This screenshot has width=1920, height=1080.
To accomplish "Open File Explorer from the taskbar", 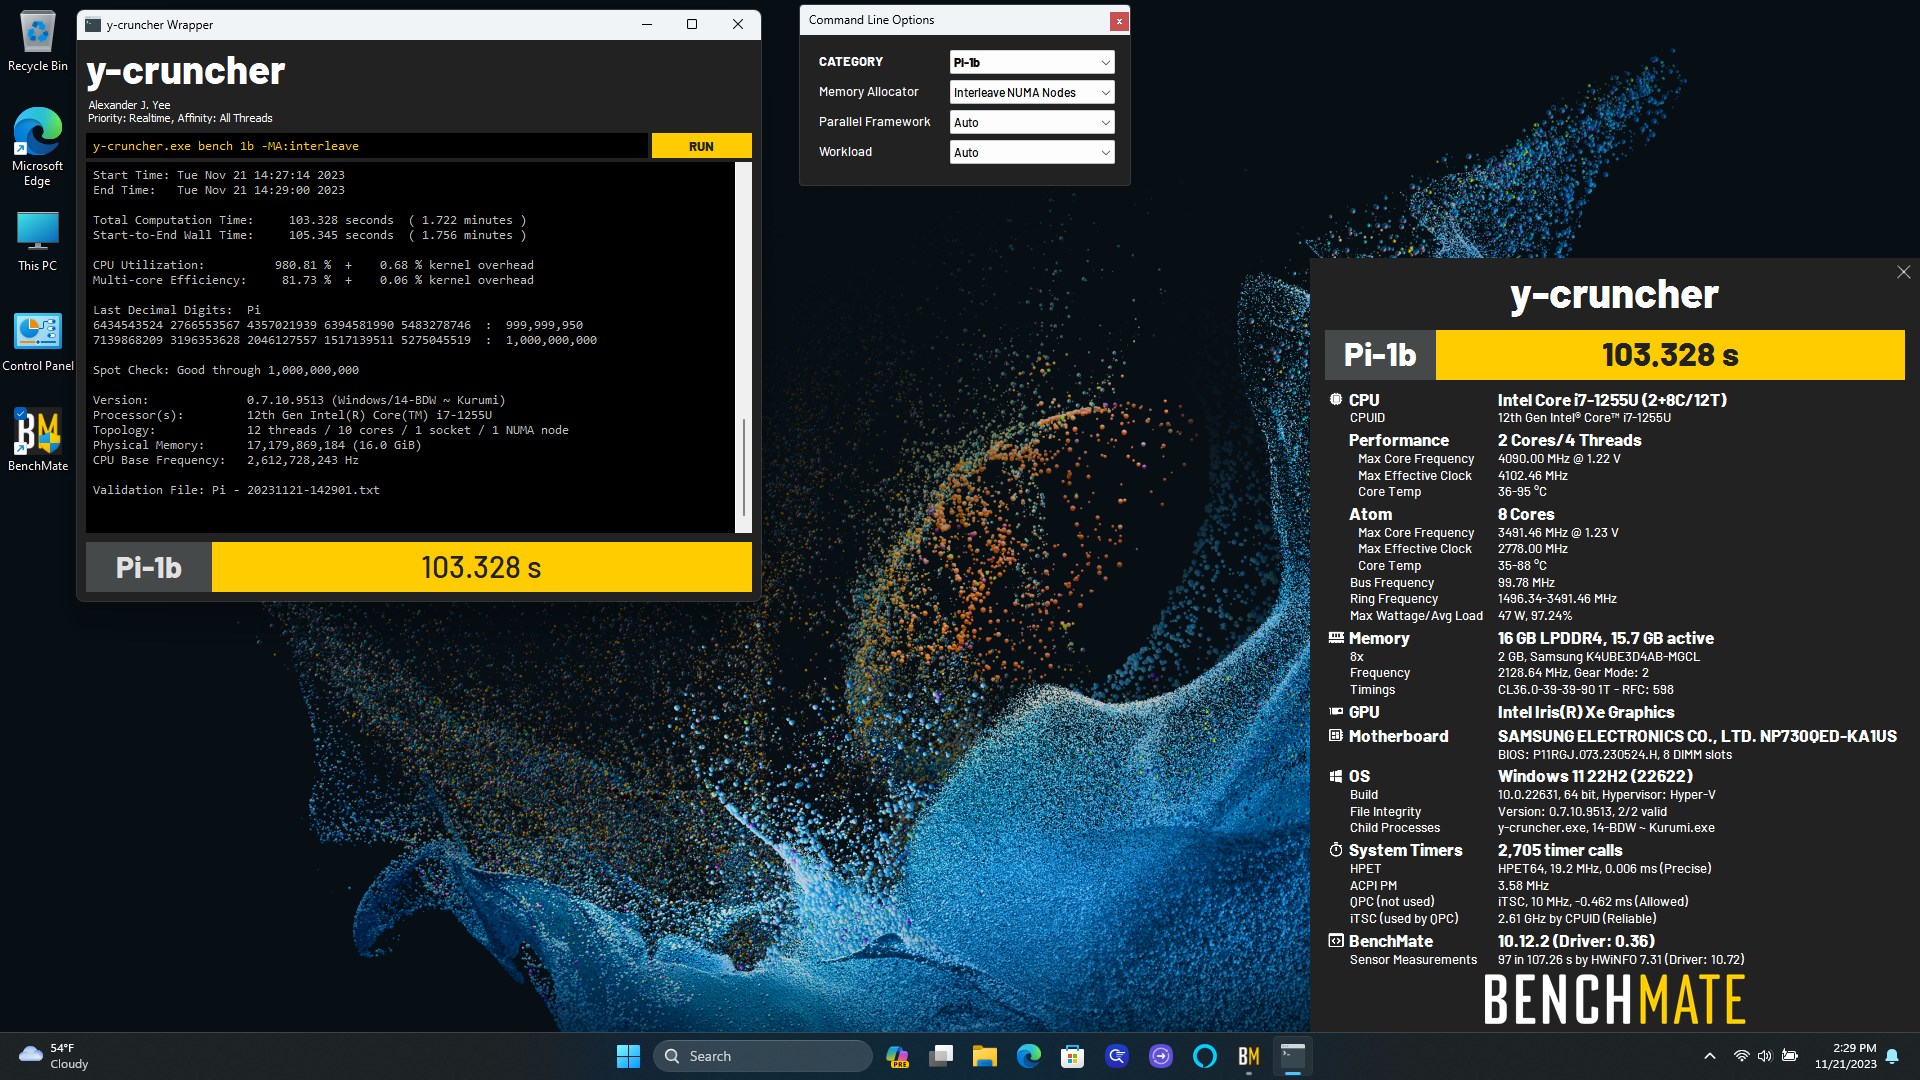I will pyautogui.click(x=985, y=1056).
